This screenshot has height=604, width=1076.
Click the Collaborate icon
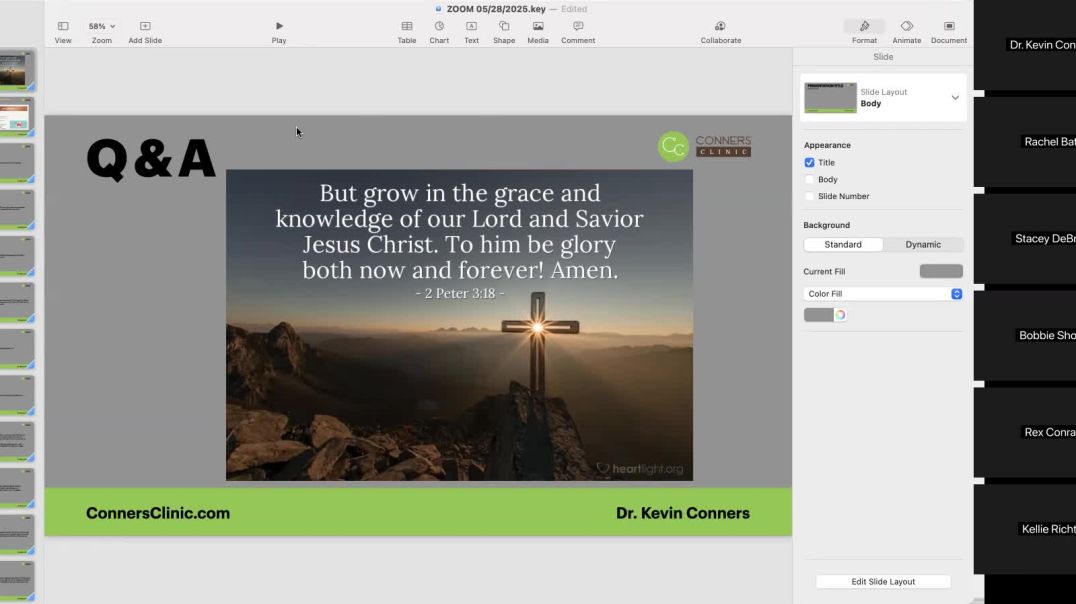point(720,26)
